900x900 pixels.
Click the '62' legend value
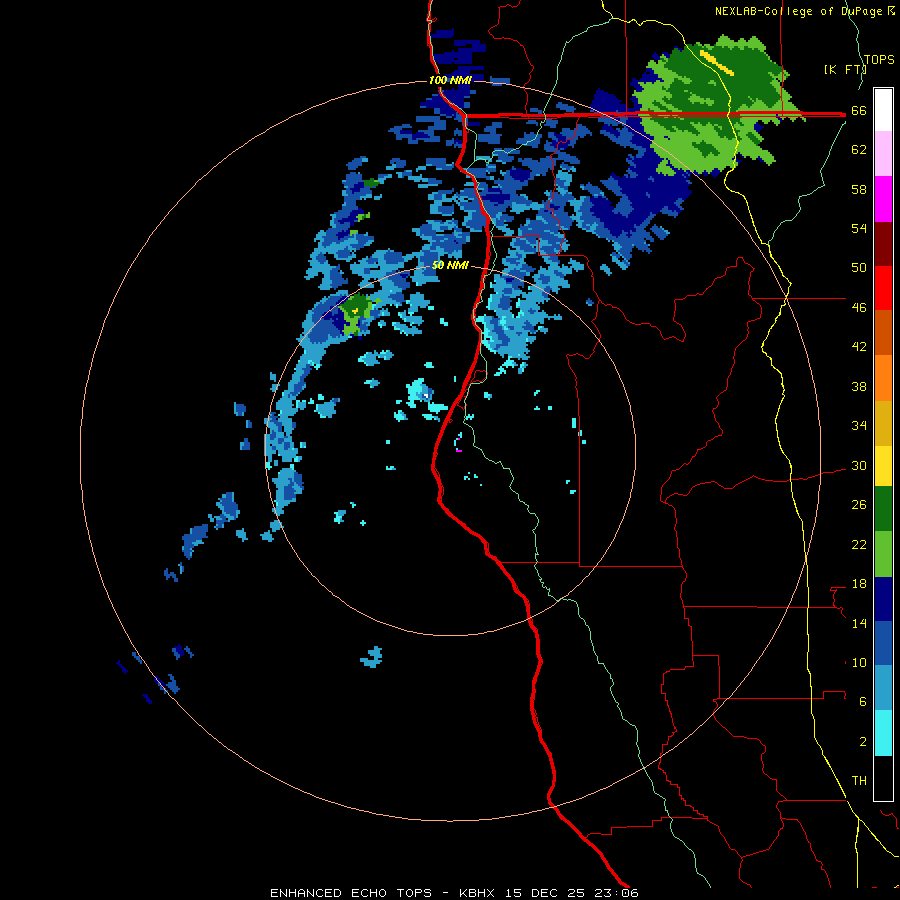(859, 150)
